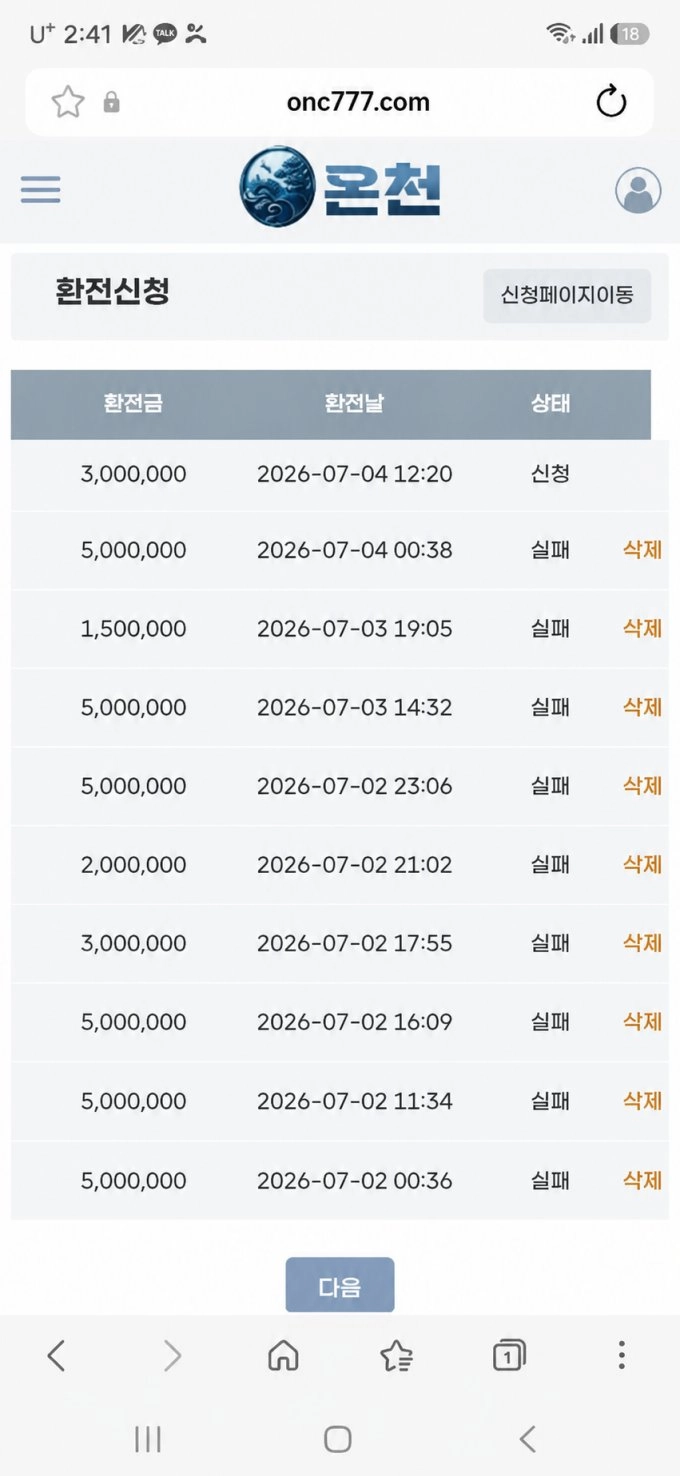
Task: Click the 신청페이지이동 button
Action: [567, 295]
